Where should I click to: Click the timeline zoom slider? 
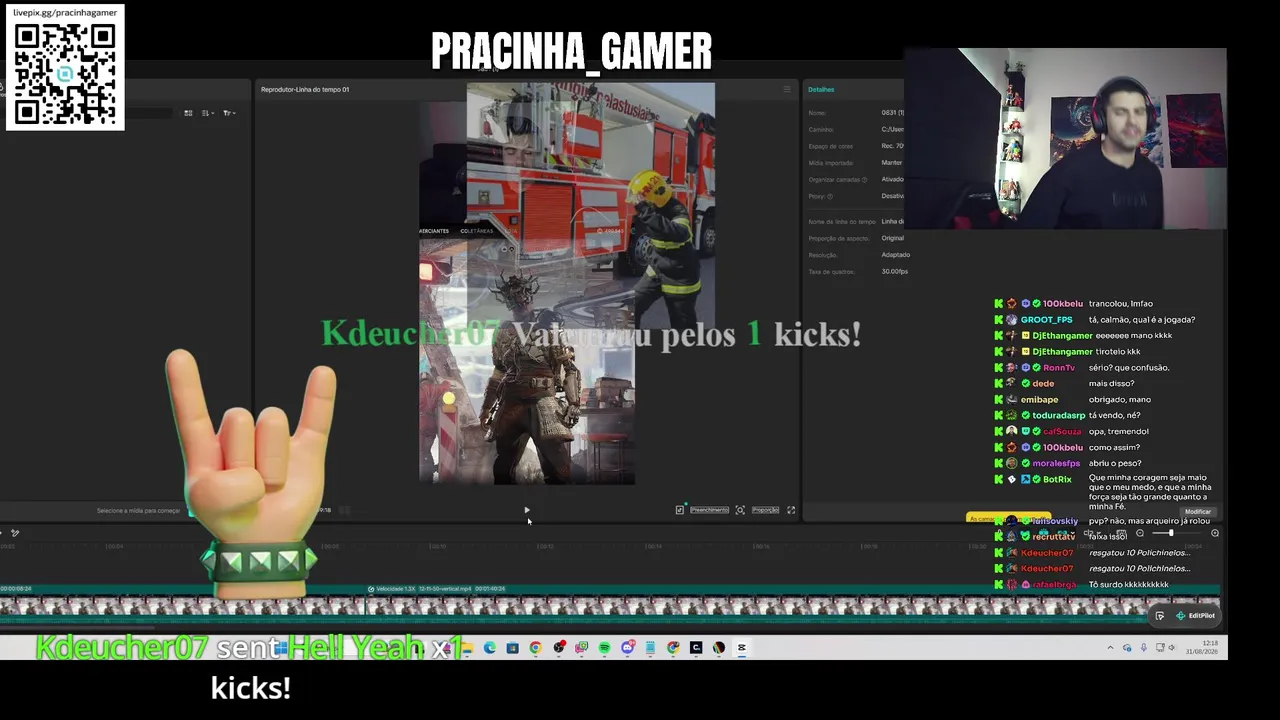1178,533
